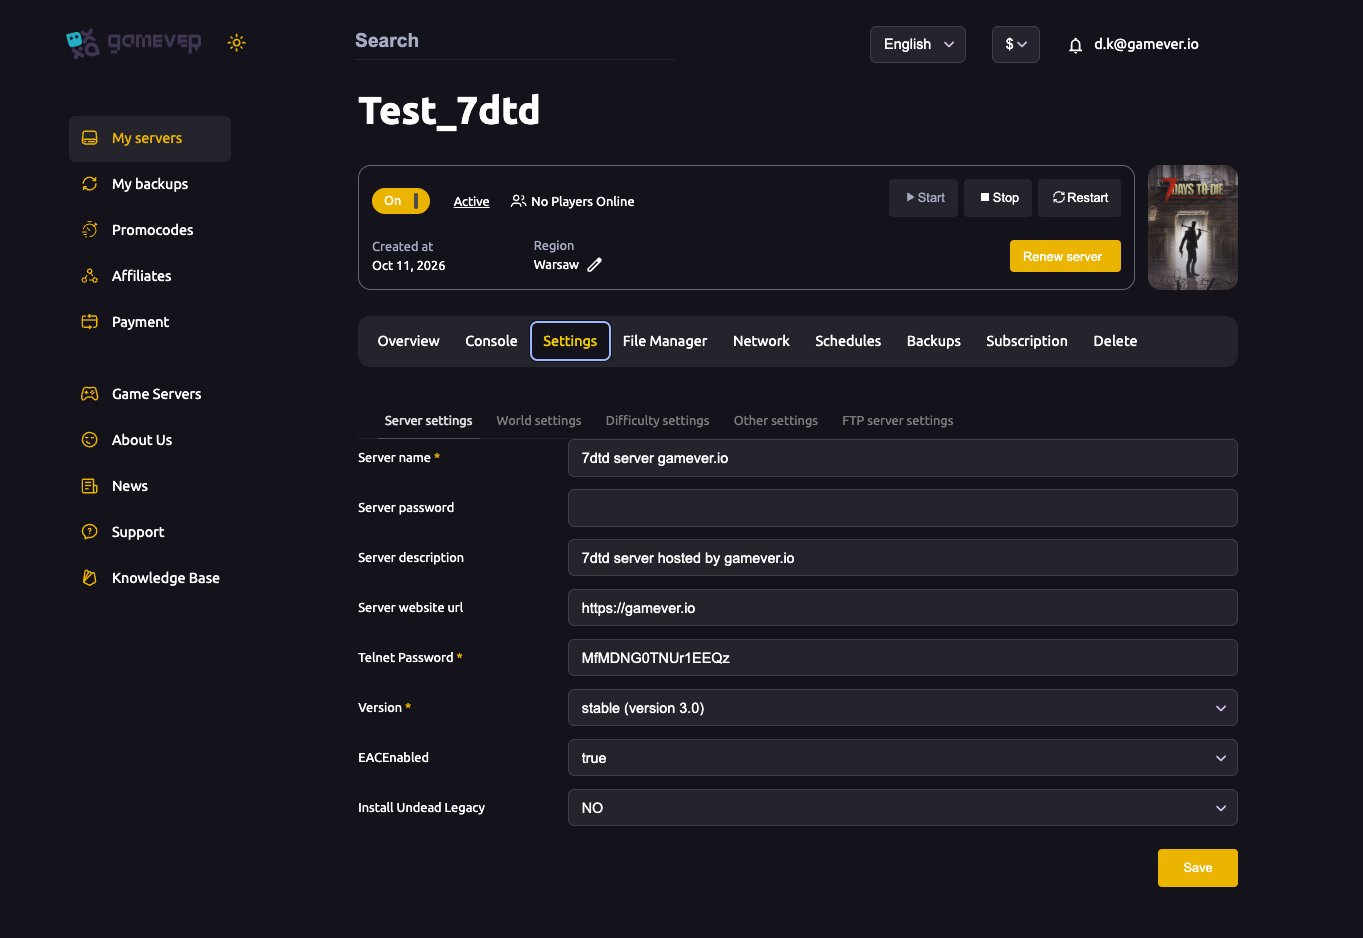Click the Active status link
Image resolution: width=1363 pixels, height=938 pixels.
(x=471, y=202)
